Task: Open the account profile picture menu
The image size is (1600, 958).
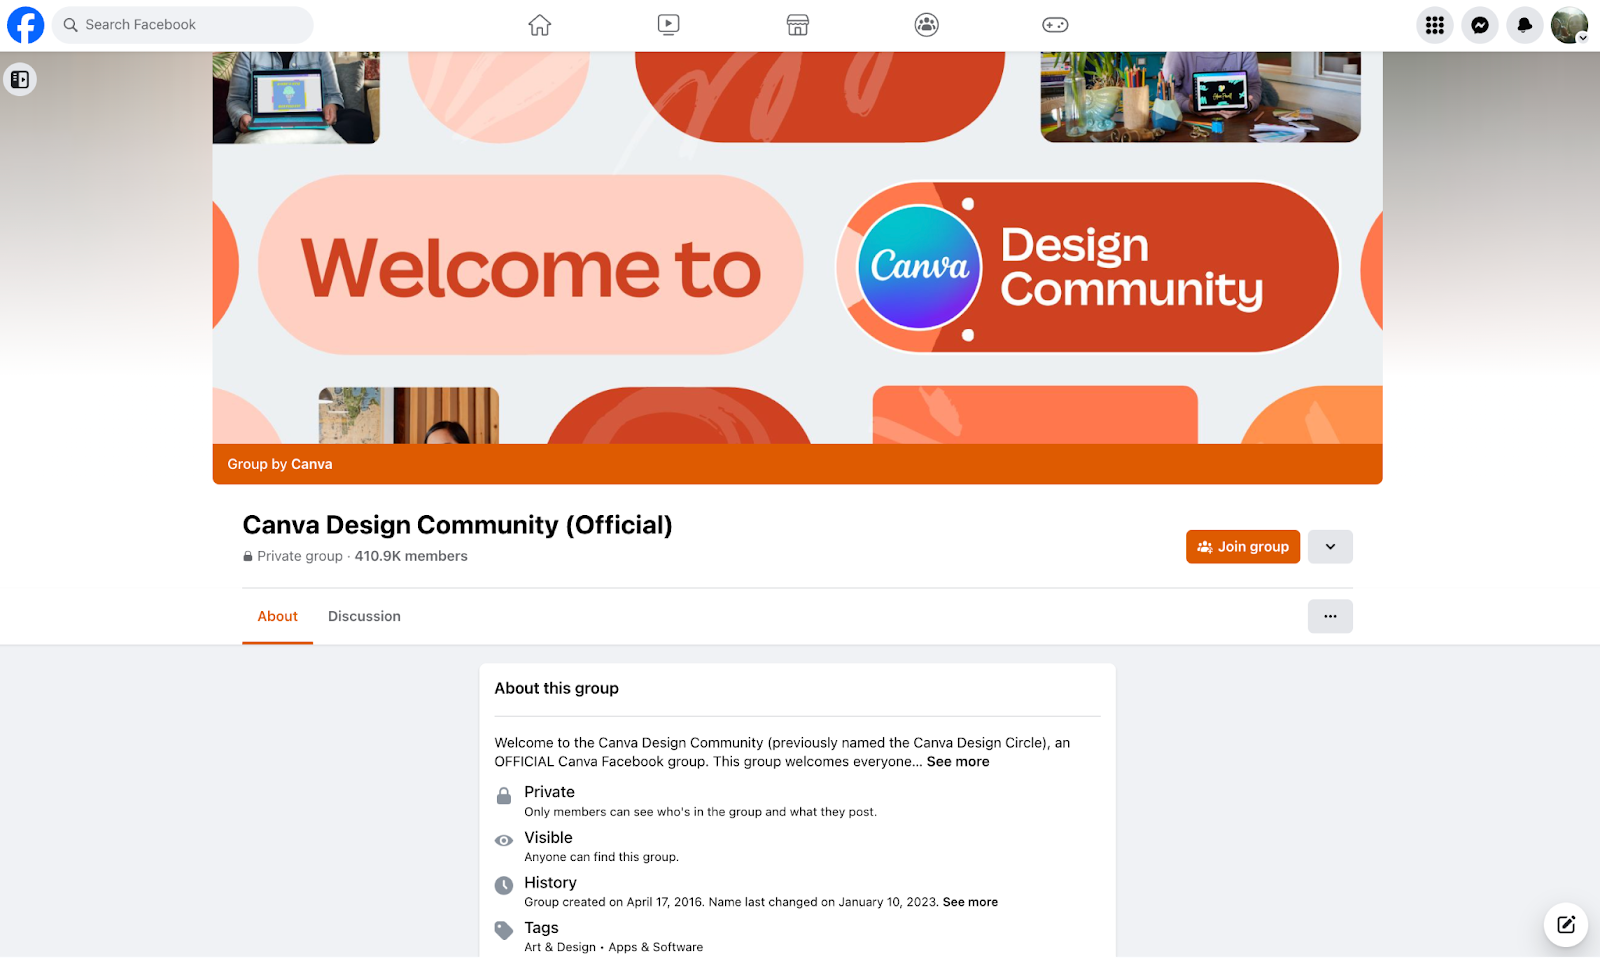Action: [1568, 25]
